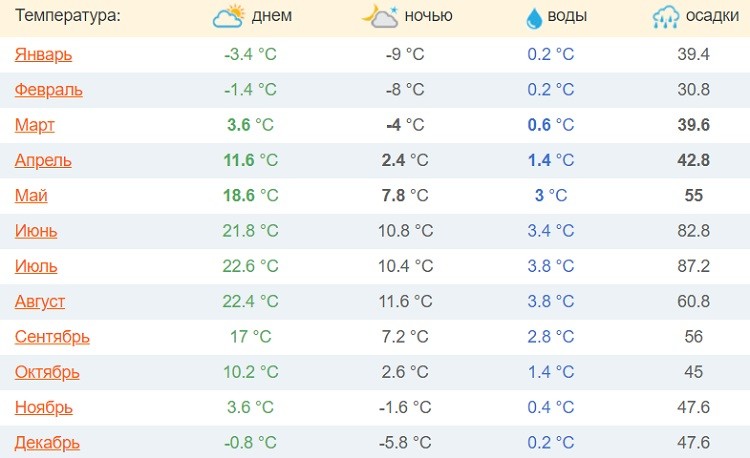750x458 pixels.
Task: Open the Февраль month link
Action: (x=48, y=90)
